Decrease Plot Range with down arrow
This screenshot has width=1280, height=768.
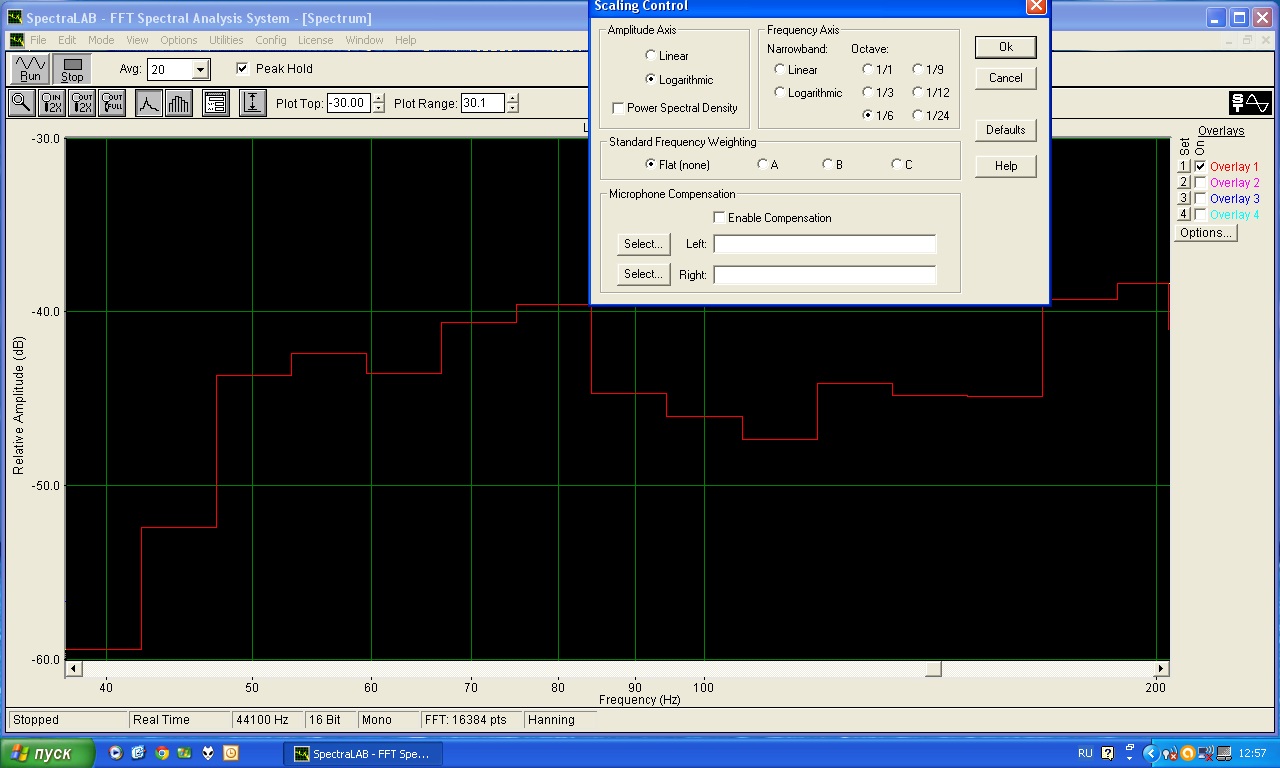tap(513, 108)
